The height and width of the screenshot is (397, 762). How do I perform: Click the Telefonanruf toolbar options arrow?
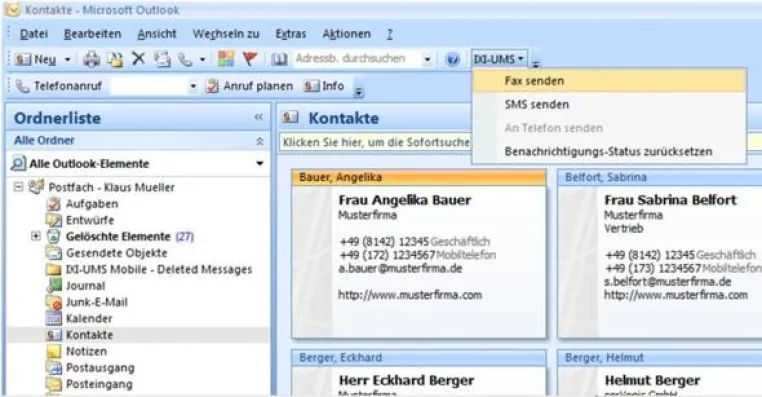[x=359, y=92]
